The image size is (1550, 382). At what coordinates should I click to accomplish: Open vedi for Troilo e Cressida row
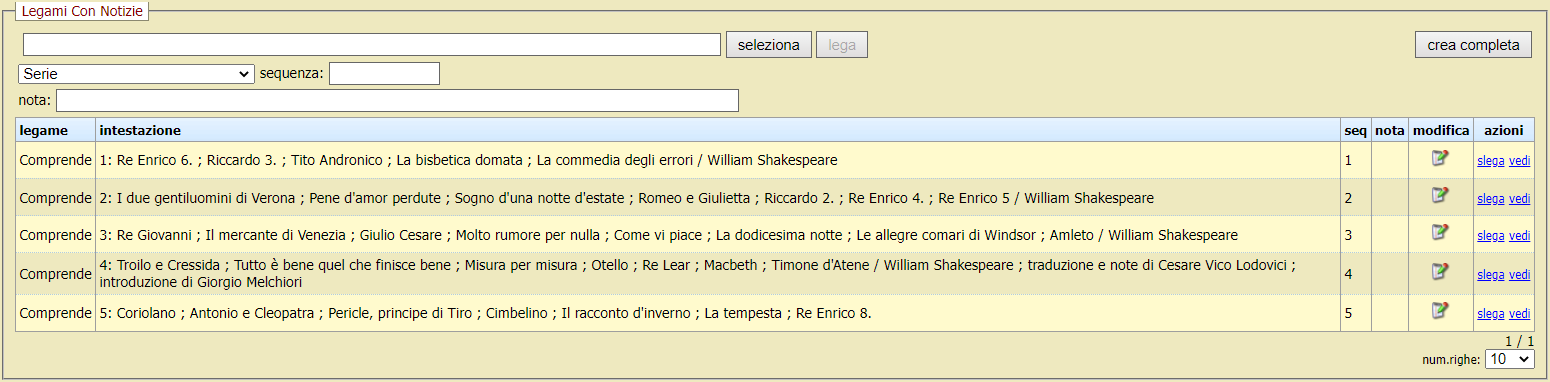[x=1520, y=275]
